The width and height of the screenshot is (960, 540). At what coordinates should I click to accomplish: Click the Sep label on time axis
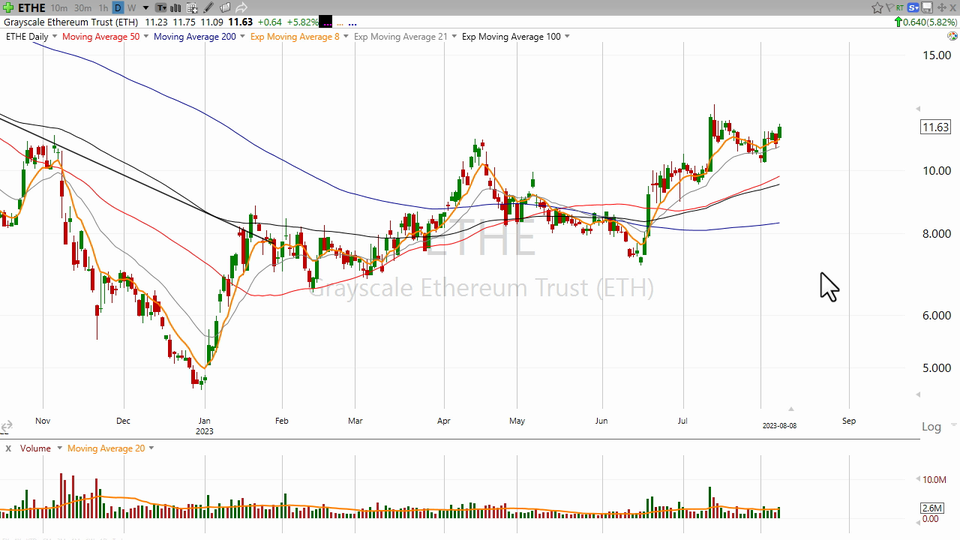pos(849,421)
